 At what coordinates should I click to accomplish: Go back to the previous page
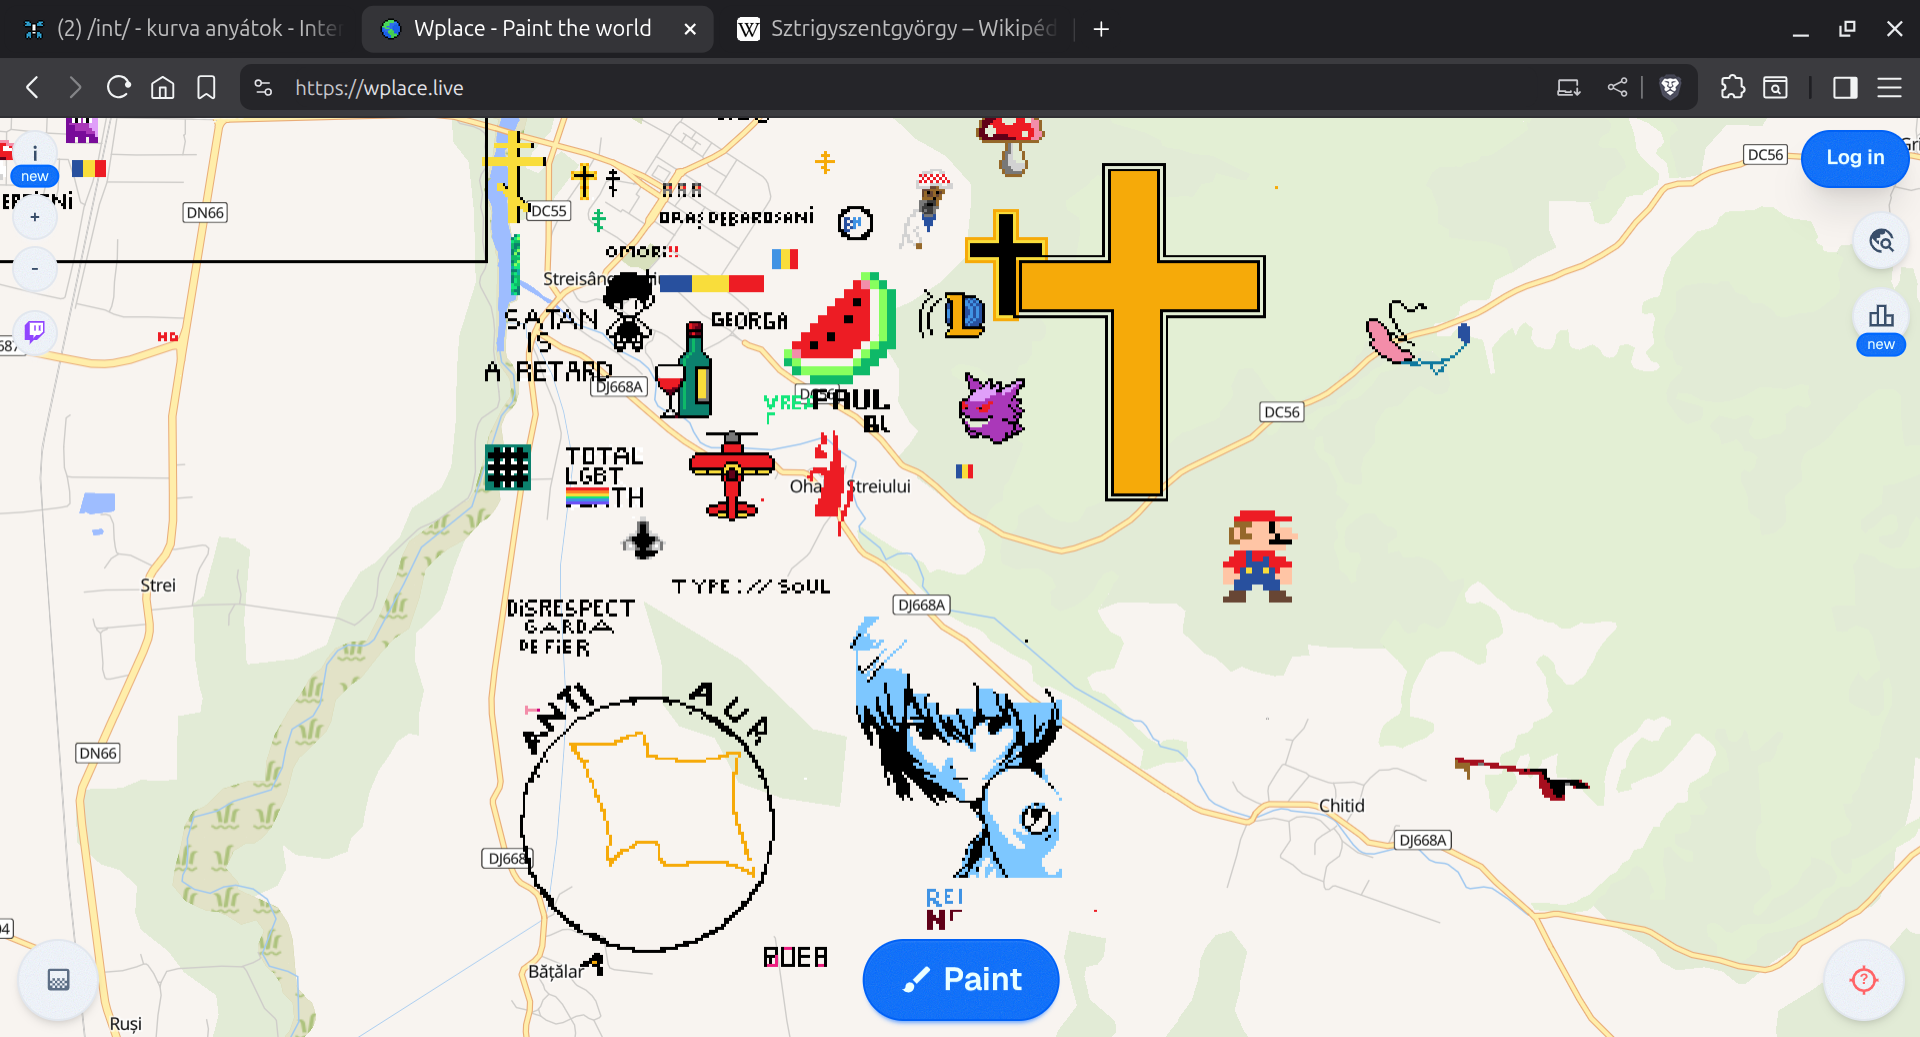[33, 88]
